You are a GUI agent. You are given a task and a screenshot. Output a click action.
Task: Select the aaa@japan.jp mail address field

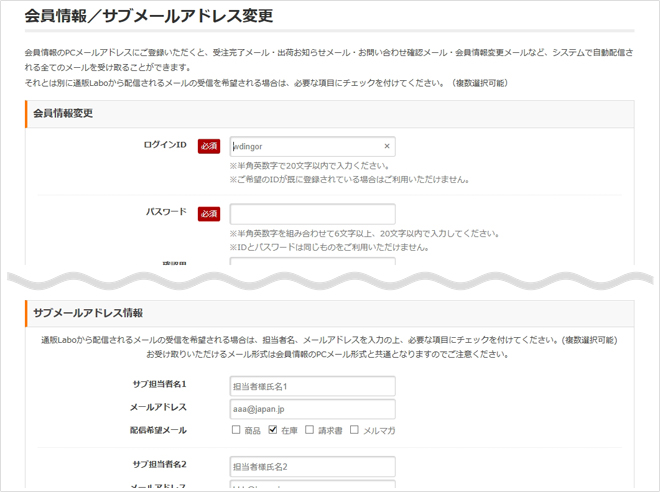312,409
